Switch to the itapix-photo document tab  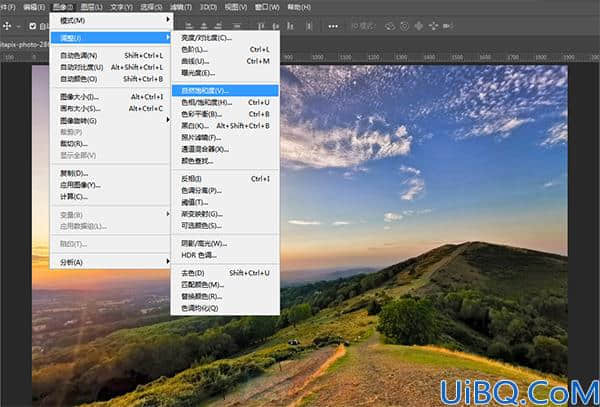point(24,44)
